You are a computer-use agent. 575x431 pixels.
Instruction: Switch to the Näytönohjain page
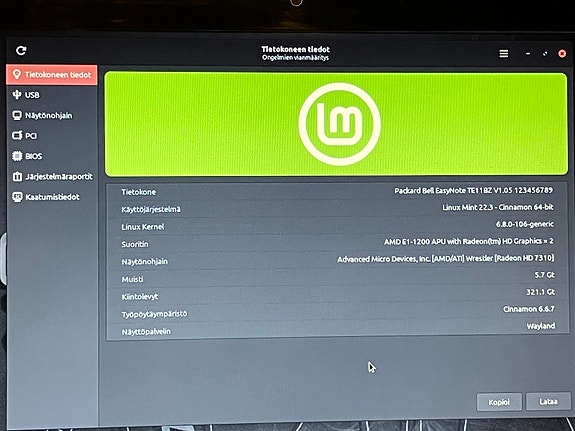point(52,116)
